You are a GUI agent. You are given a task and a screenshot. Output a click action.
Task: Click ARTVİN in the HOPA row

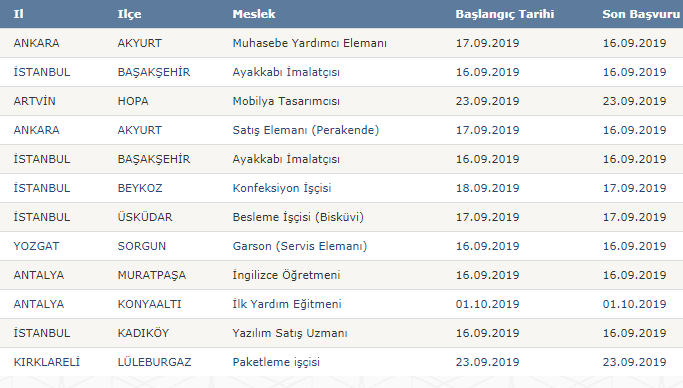pos(34,101)
